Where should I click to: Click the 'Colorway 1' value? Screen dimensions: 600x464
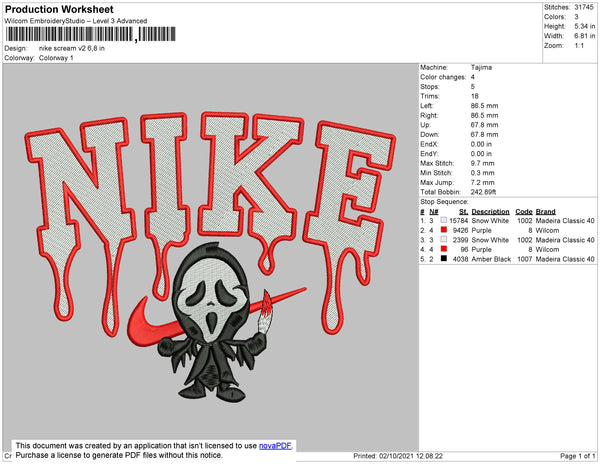[56, 58]
